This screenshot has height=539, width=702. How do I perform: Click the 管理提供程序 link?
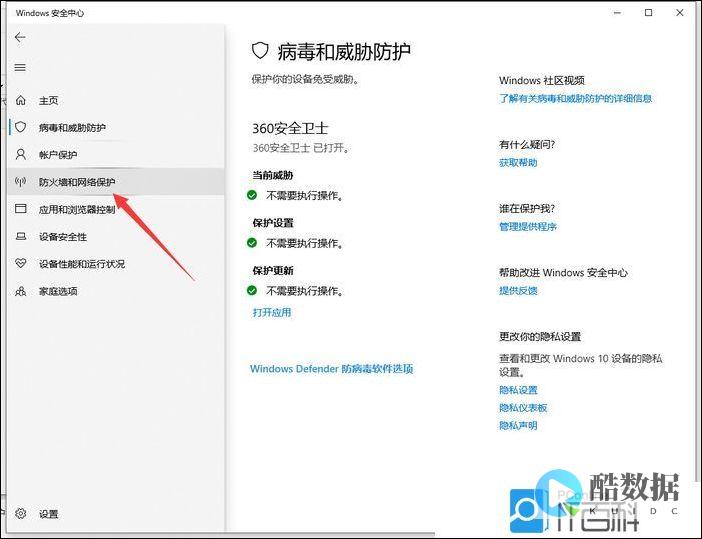pyautogui.click(x=528, y=227)
